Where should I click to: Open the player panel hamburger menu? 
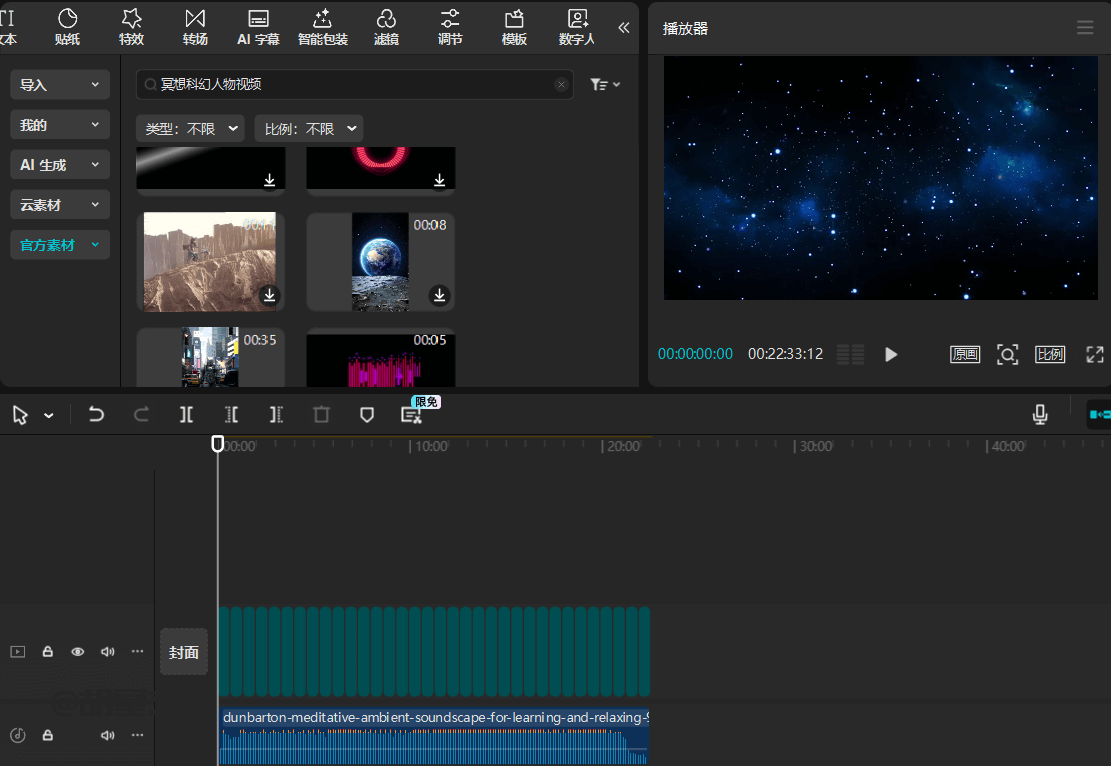[x=1085, y=28]
